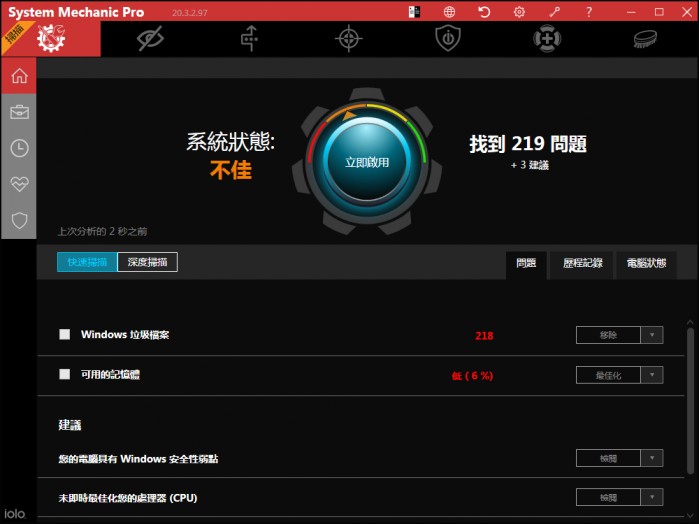This screenshot has width=699, height=524.
Task: Open the clock sidebar icon
Action: pyautogui.click(x=19, y=148)
